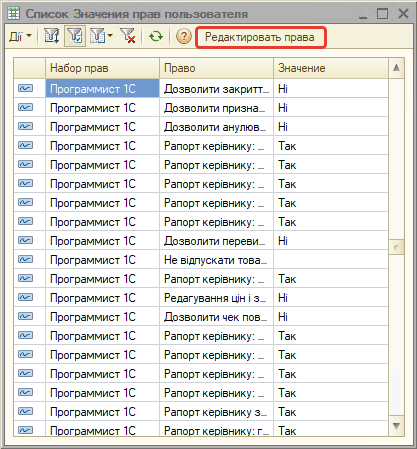Image resolution: width=417 pixels, height=449 pixels.
Task: Select the Рапорт керівнику: г… cell
Action: click(x=216, y=429)
